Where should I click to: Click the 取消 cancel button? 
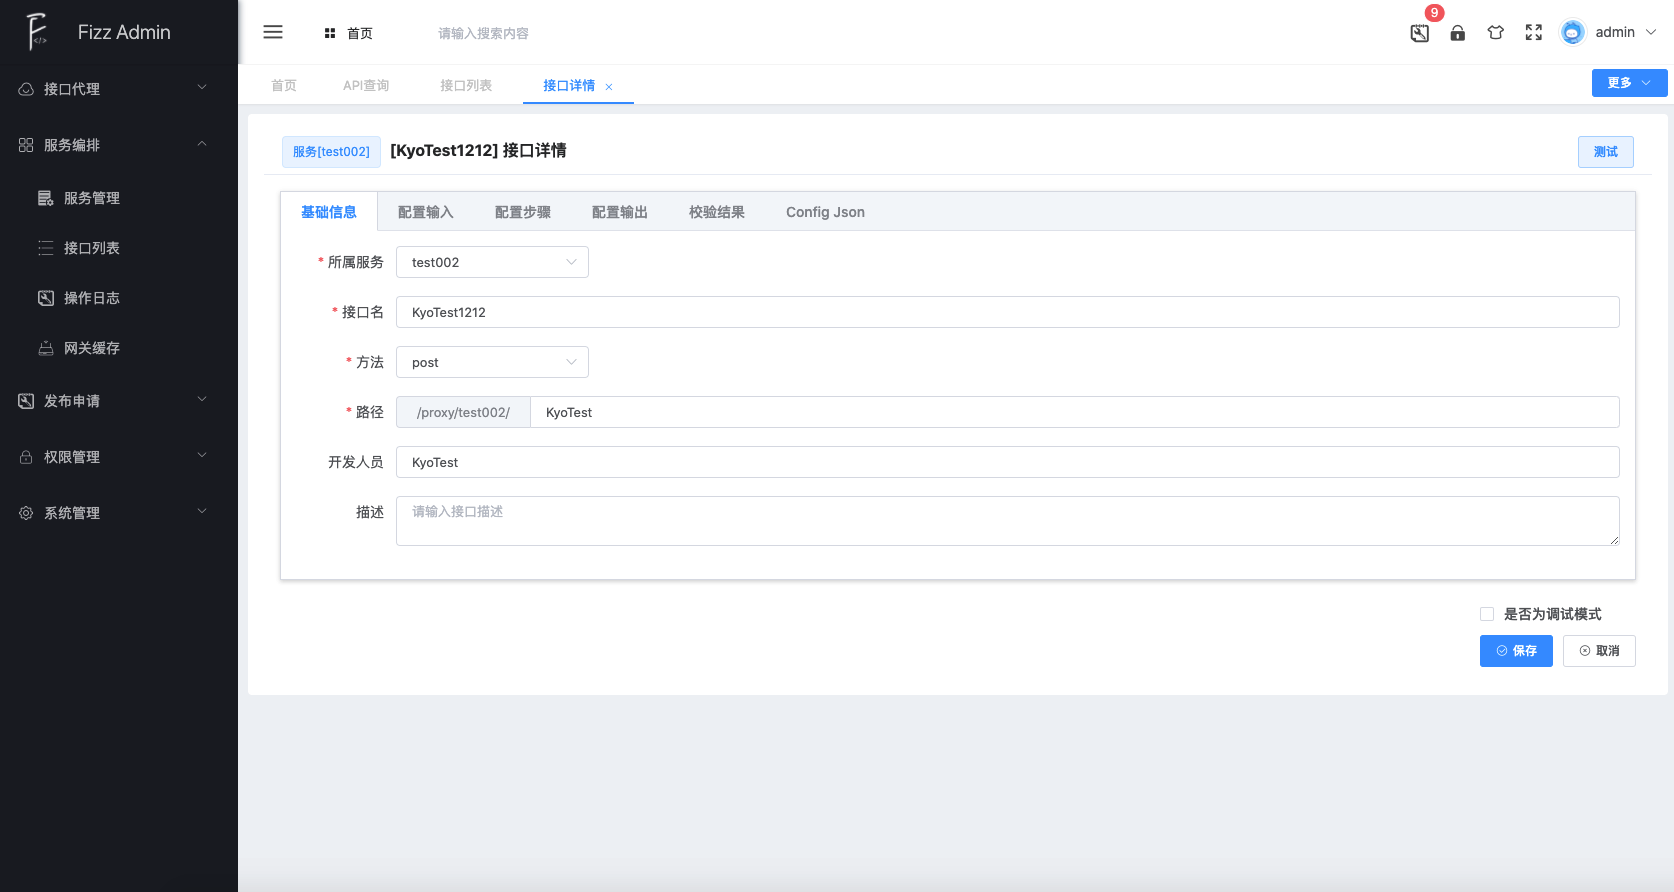point(1599,651)
